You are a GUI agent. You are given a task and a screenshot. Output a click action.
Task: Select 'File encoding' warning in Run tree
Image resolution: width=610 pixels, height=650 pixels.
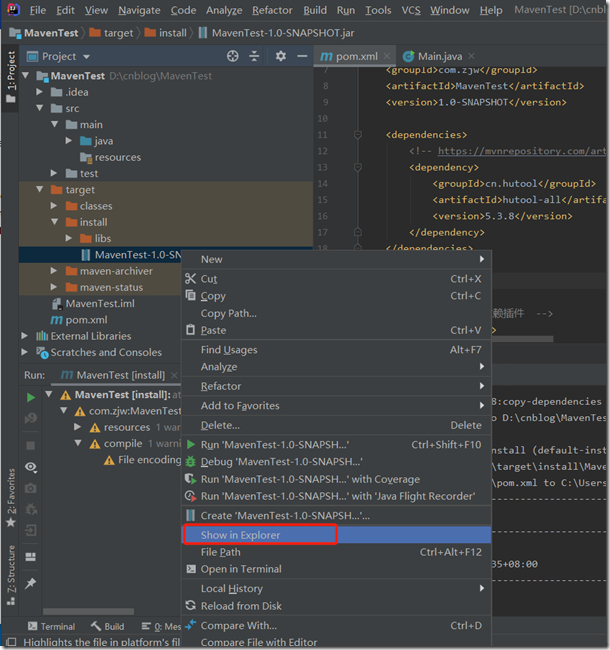(x=143, y=460)
